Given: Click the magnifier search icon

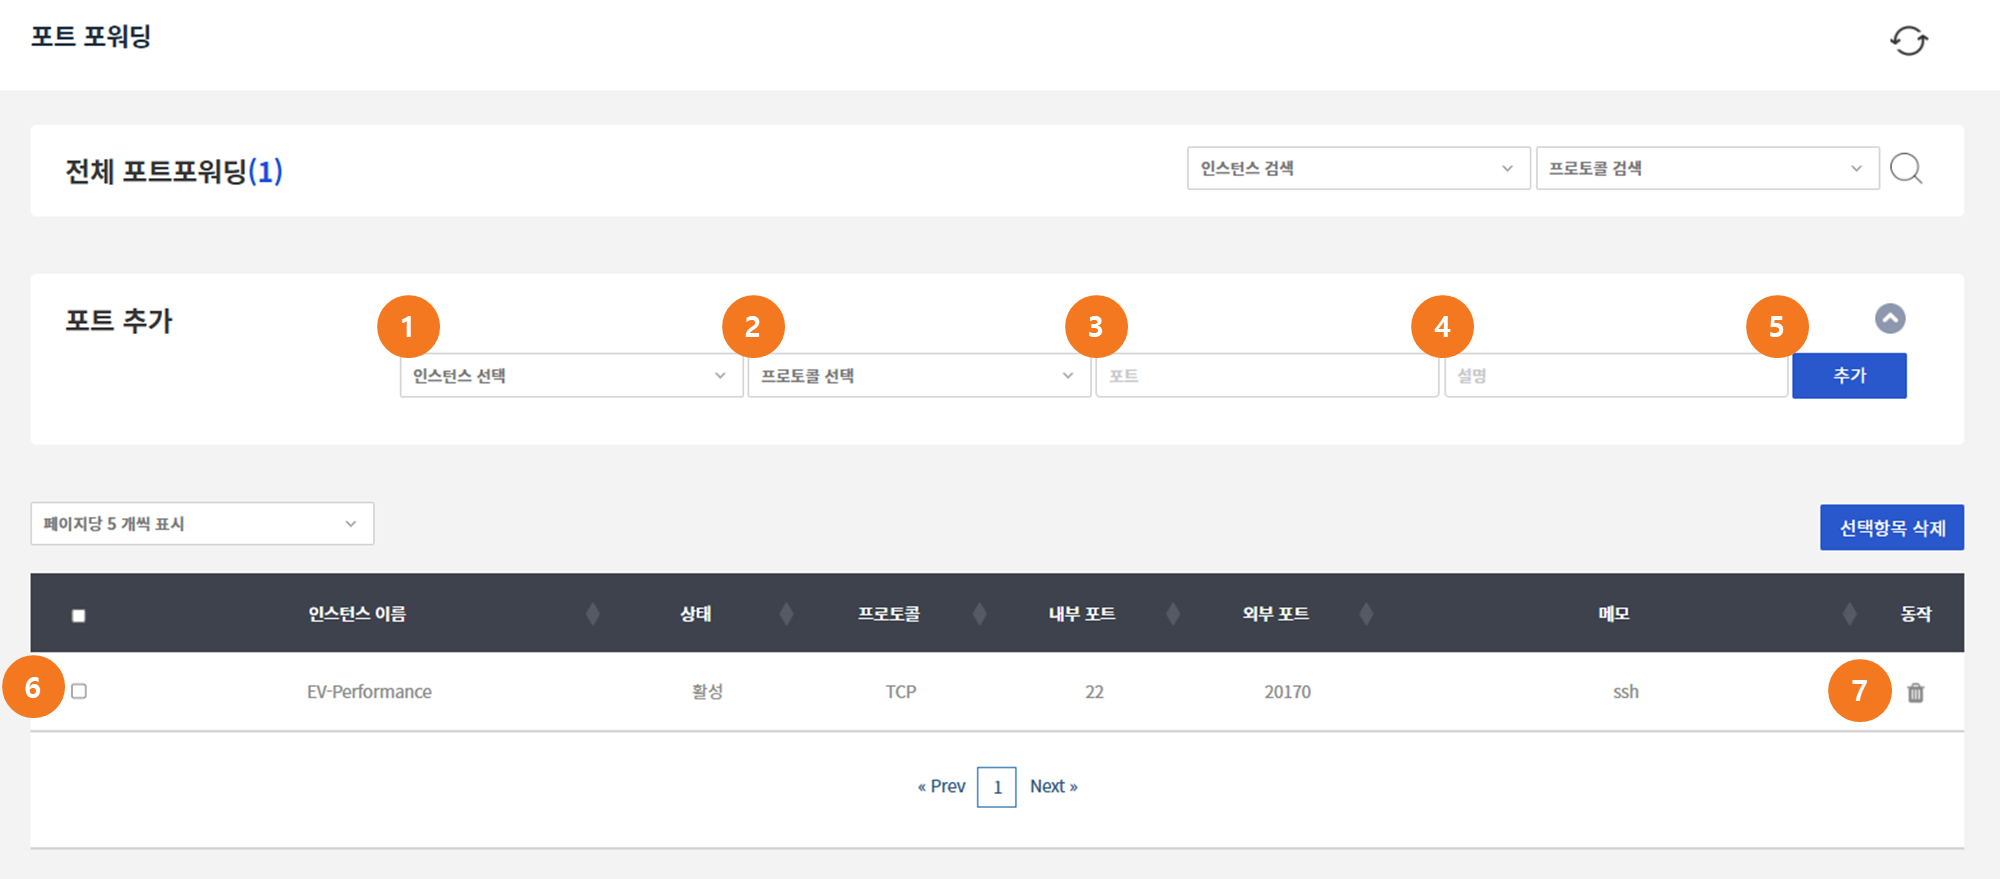Looking at the screenshot, I should (x=1906, y=168).
